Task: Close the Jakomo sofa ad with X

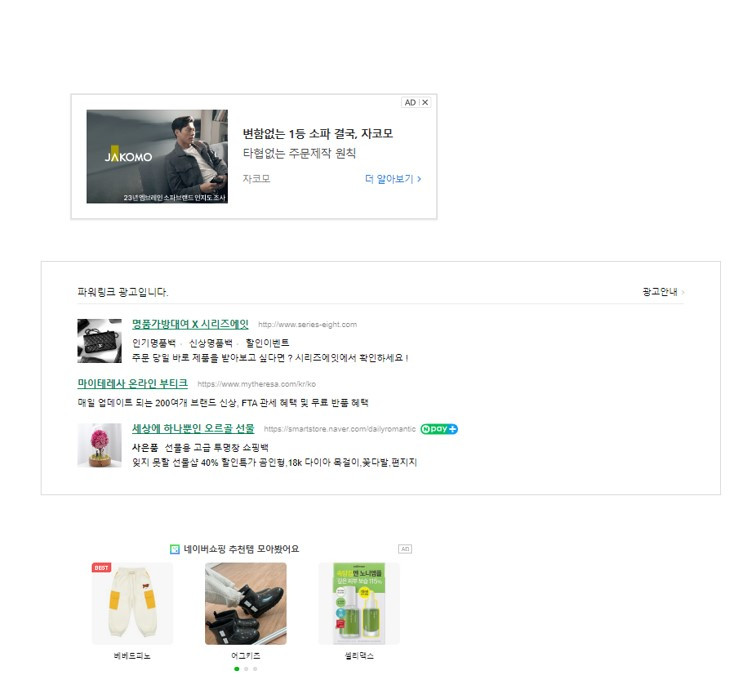Action: pyautogui.click(x=425, y=102)
